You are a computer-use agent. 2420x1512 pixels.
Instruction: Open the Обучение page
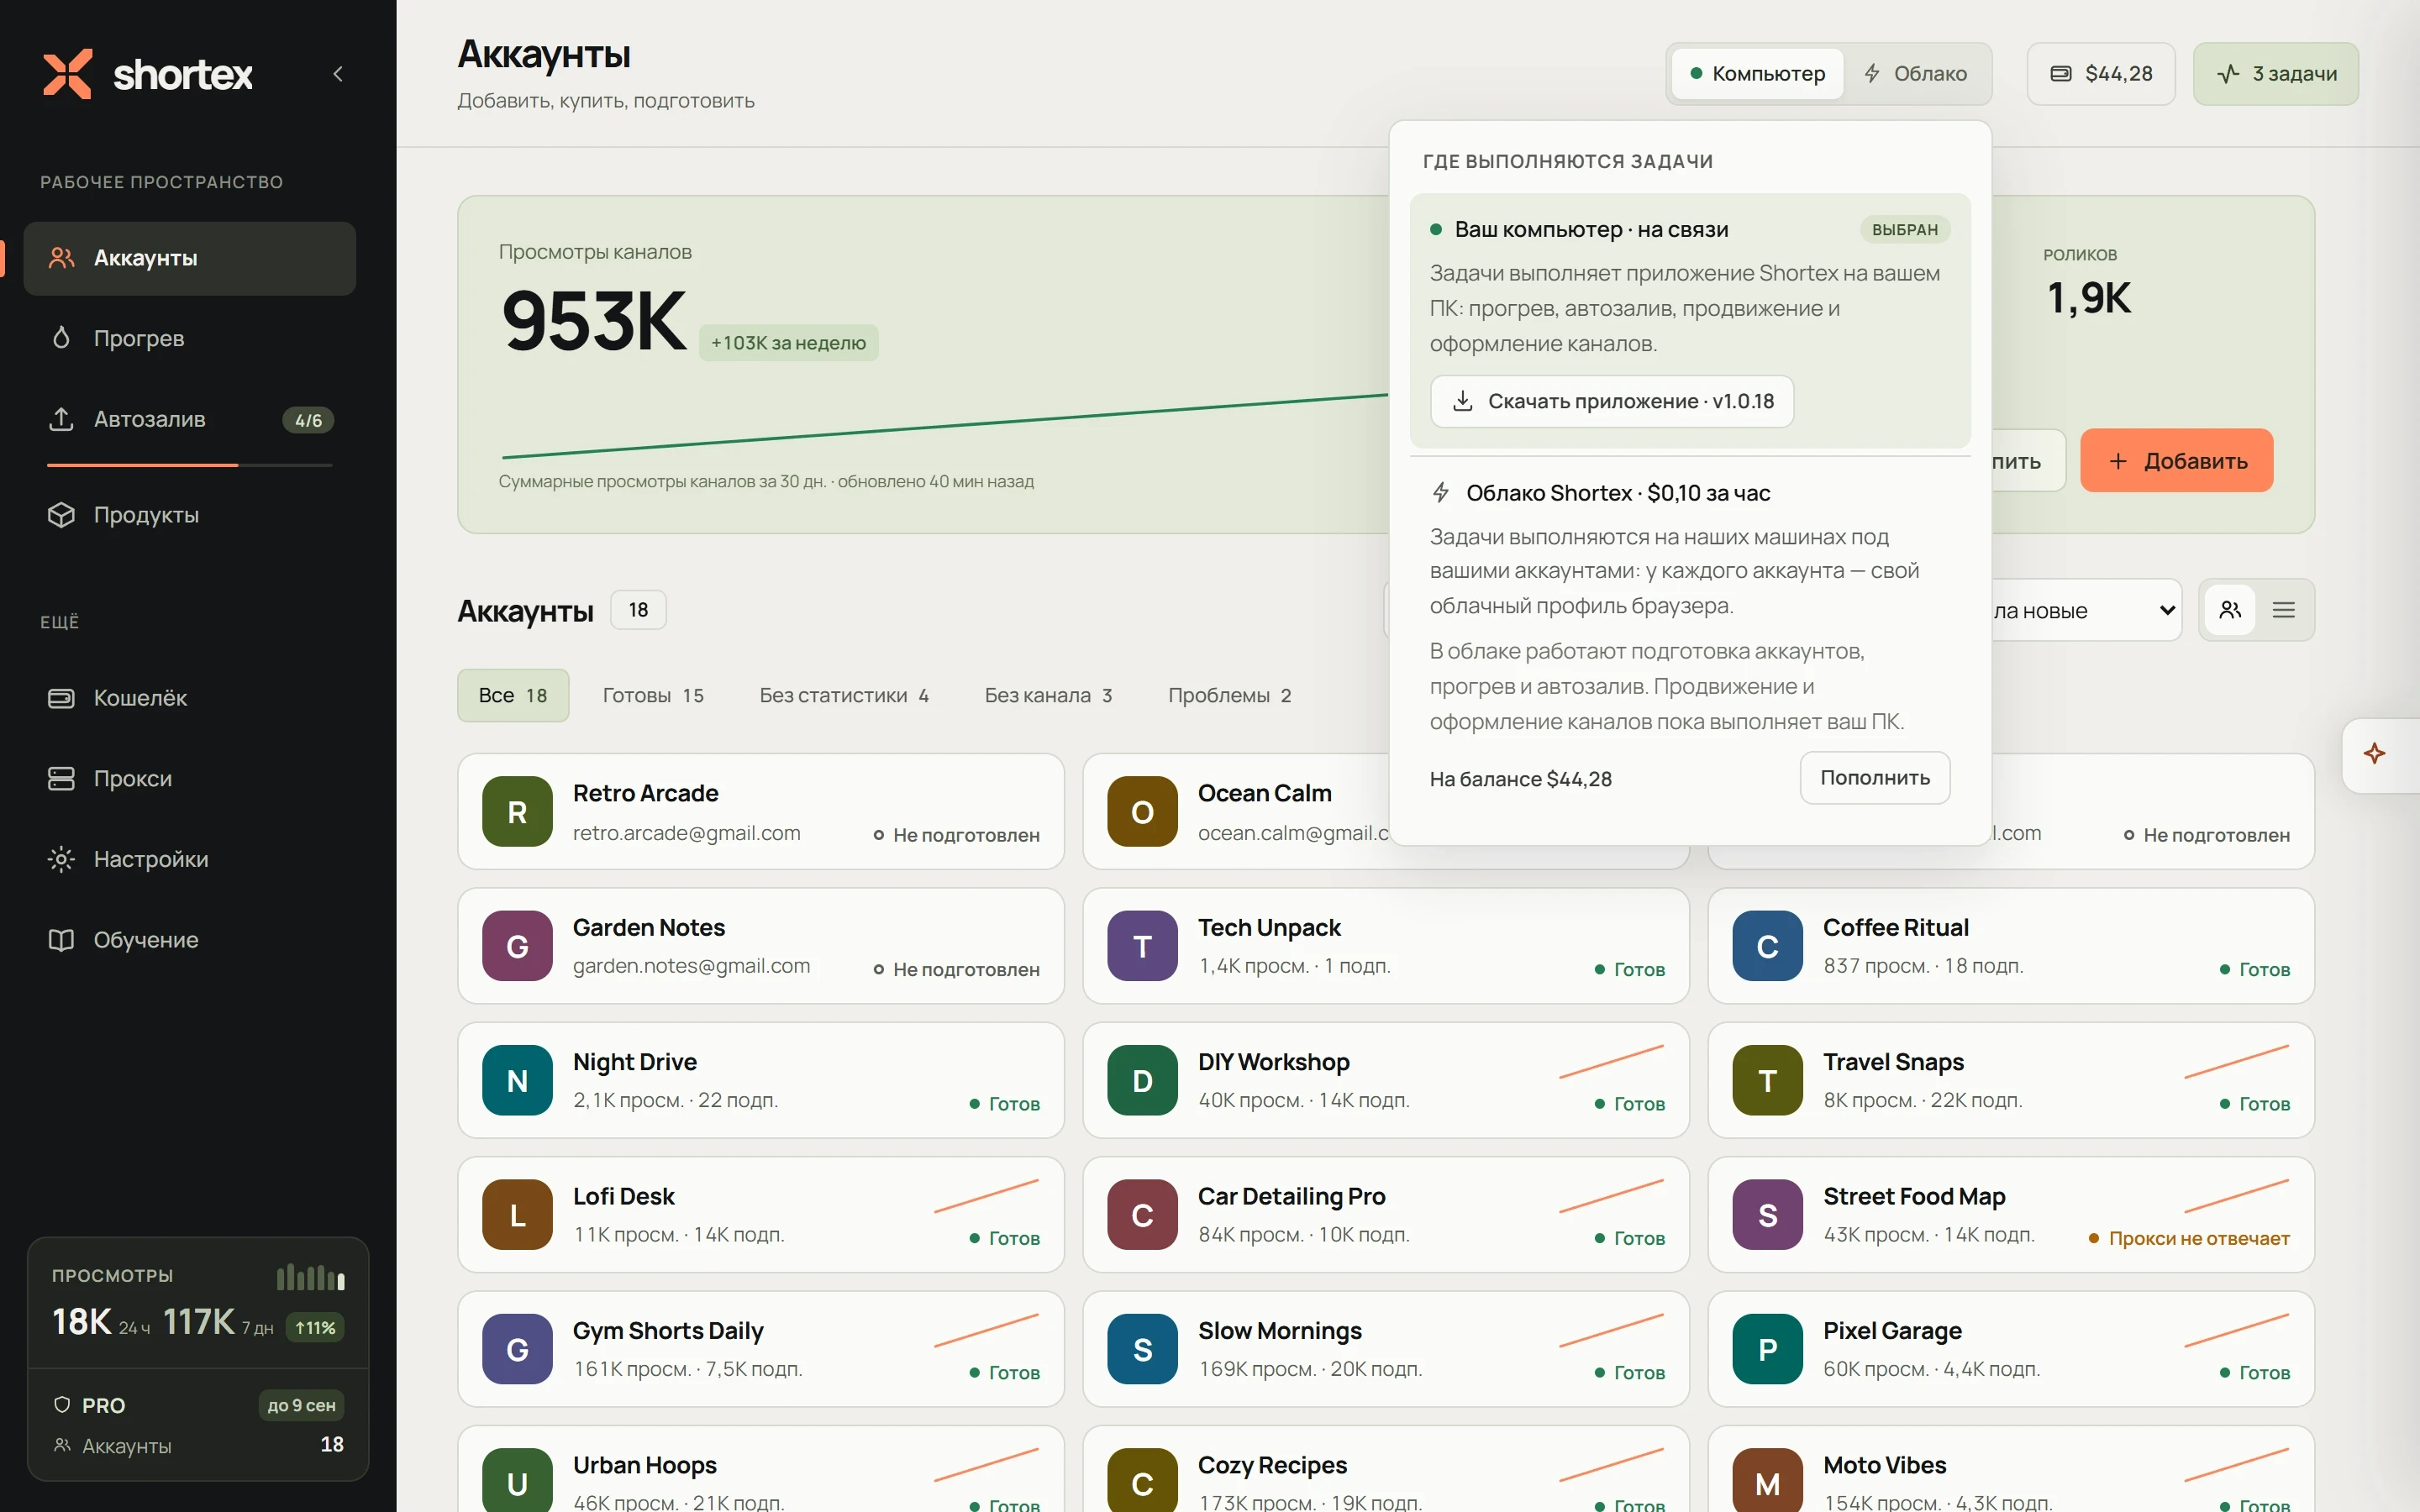190,940
